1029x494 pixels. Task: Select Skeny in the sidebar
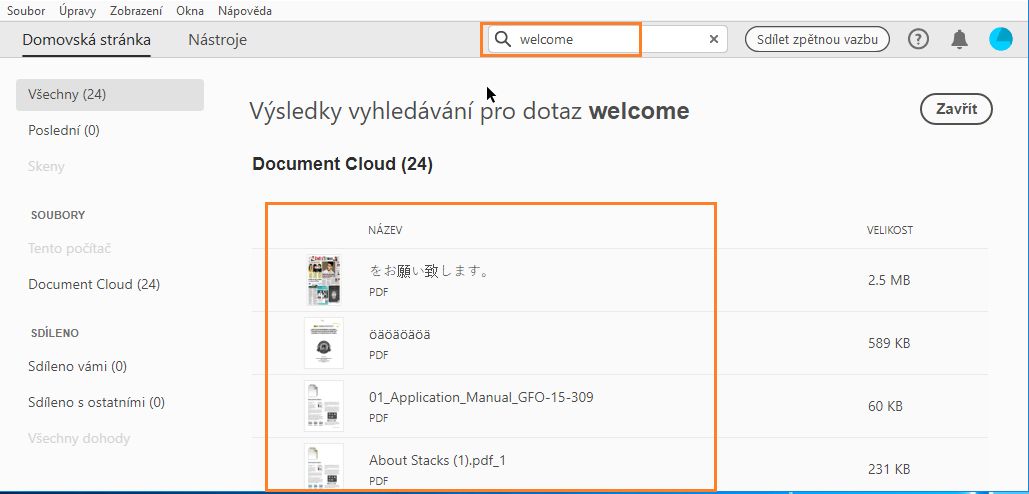[x=47, y=167]
